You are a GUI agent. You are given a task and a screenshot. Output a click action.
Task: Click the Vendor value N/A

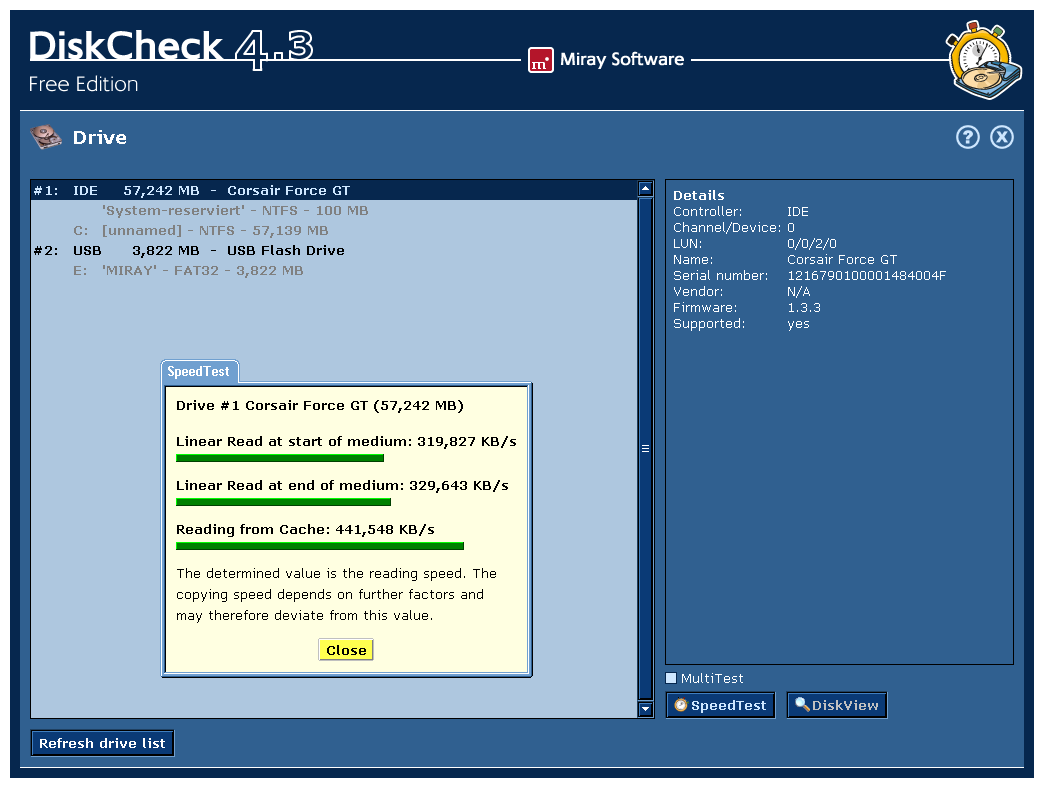coord(798,291)
